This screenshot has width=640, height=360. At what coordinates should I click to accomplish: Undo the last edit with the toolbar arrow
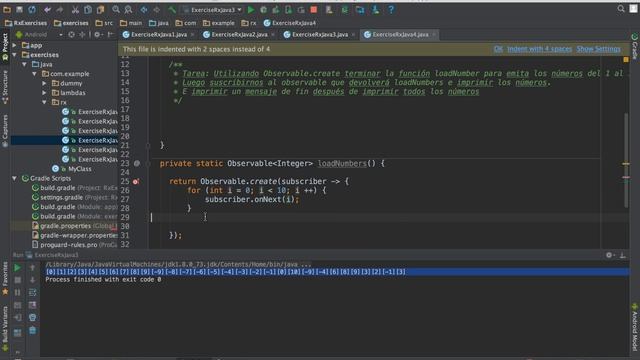coord(47,9)
